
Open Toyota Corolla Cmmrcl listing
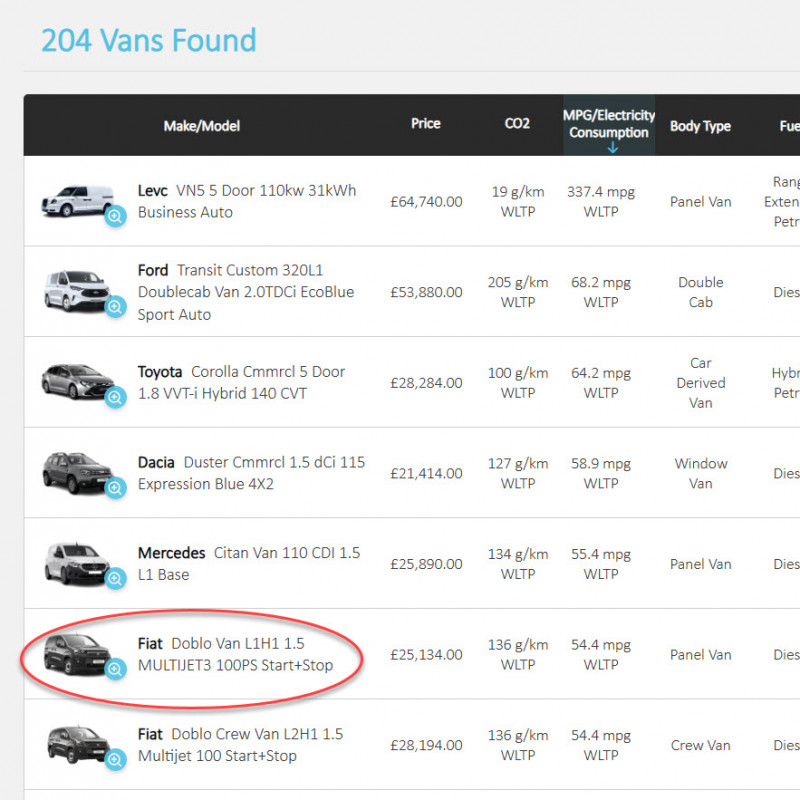point(241,382)
